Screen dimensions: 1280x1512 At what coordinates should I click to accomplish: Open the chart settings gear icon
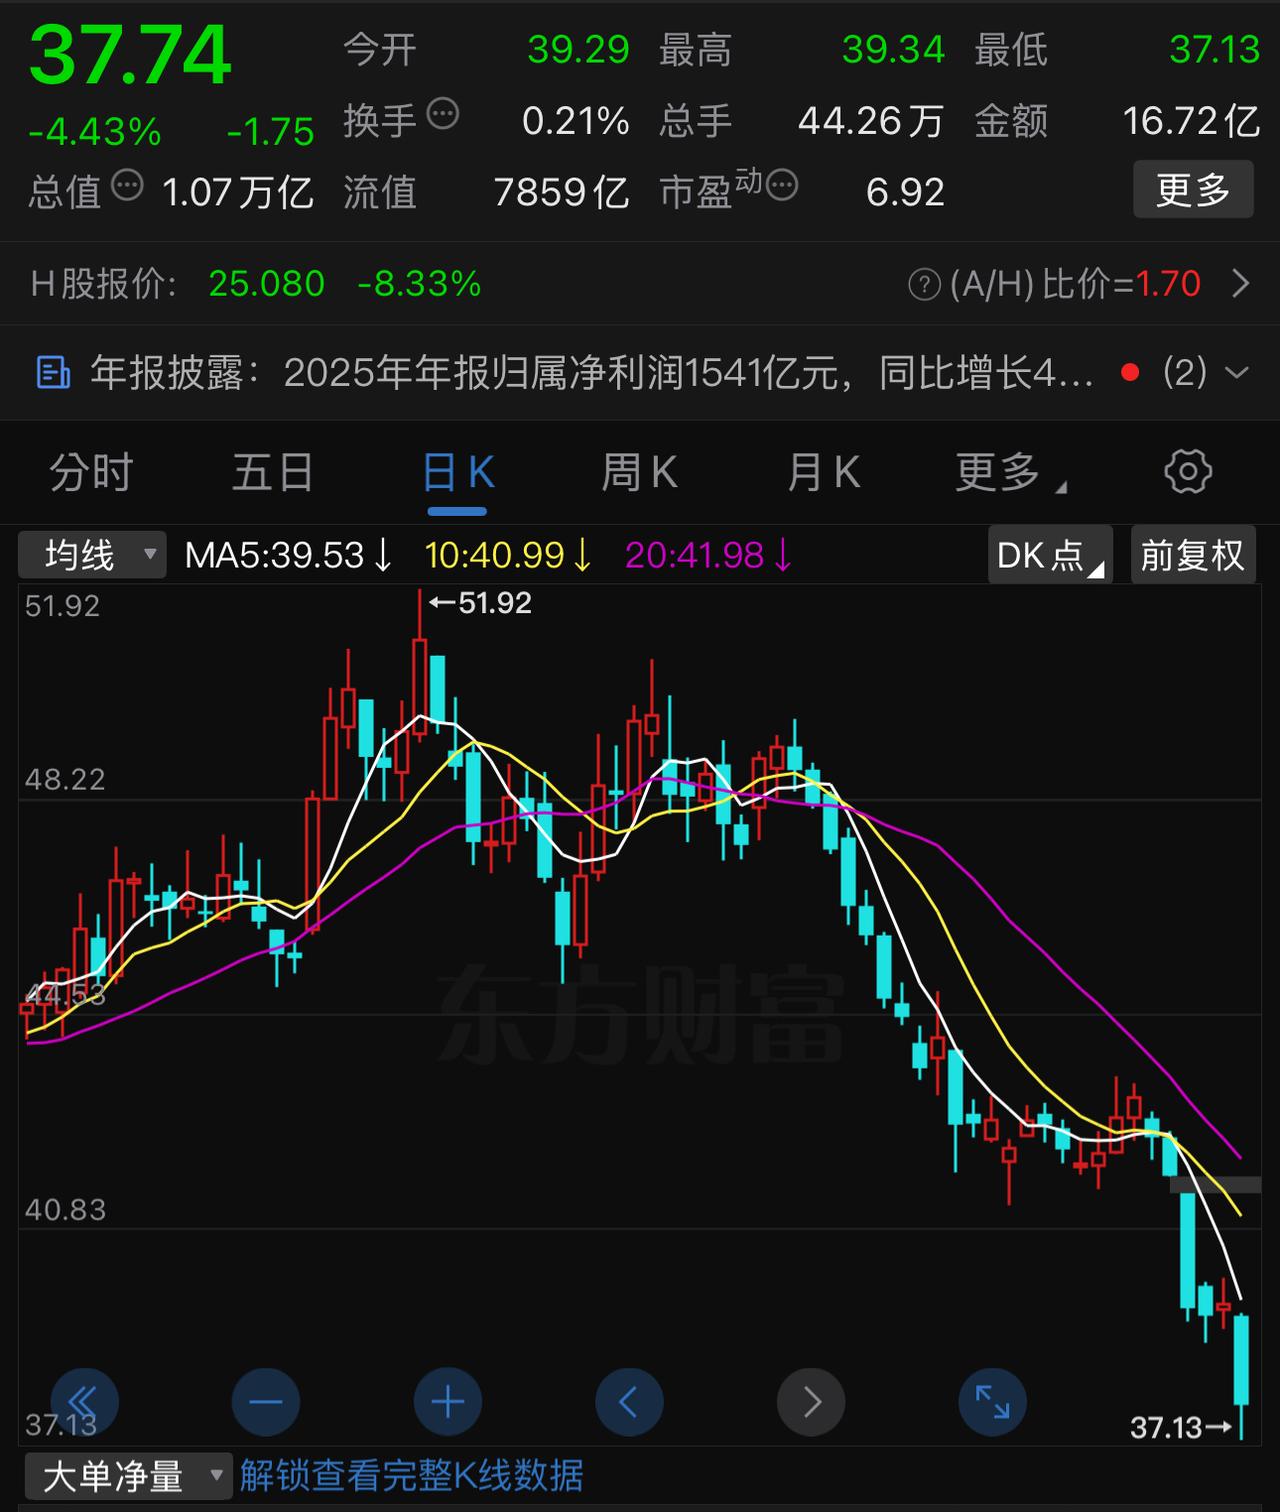(1186, 471)
